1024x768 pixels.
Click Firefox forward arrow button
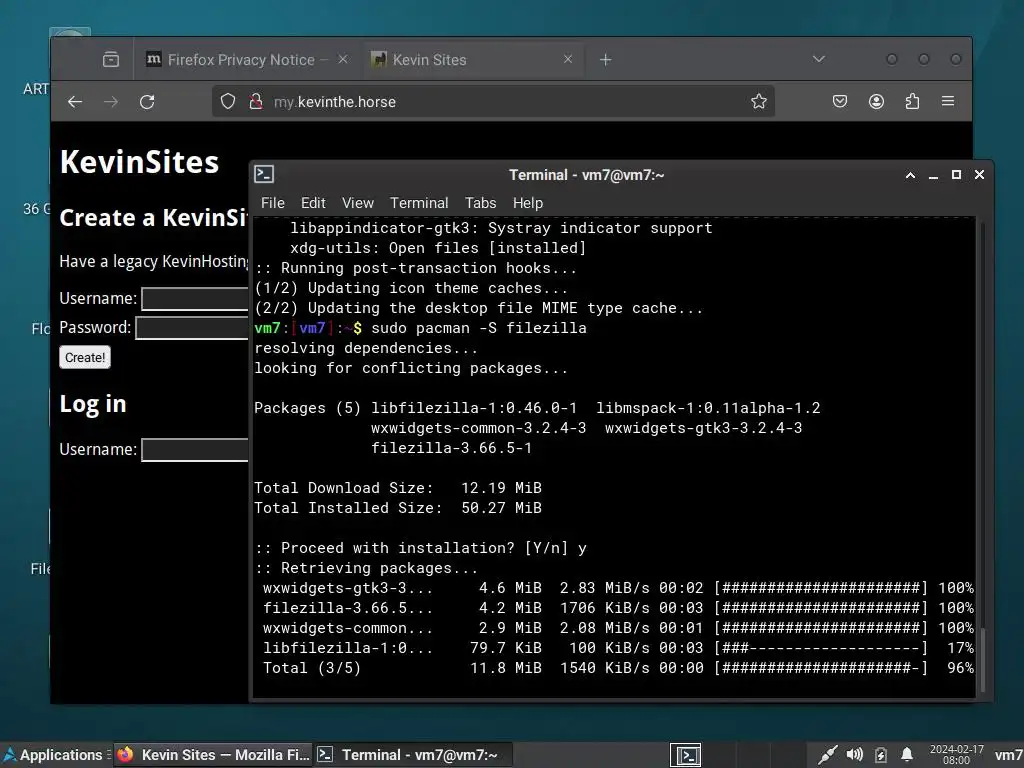111,101
